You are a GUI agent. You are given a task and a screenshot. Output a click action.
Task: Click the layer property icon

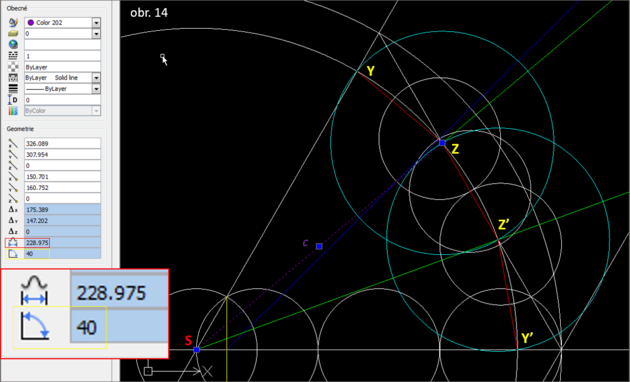point(13,34)
